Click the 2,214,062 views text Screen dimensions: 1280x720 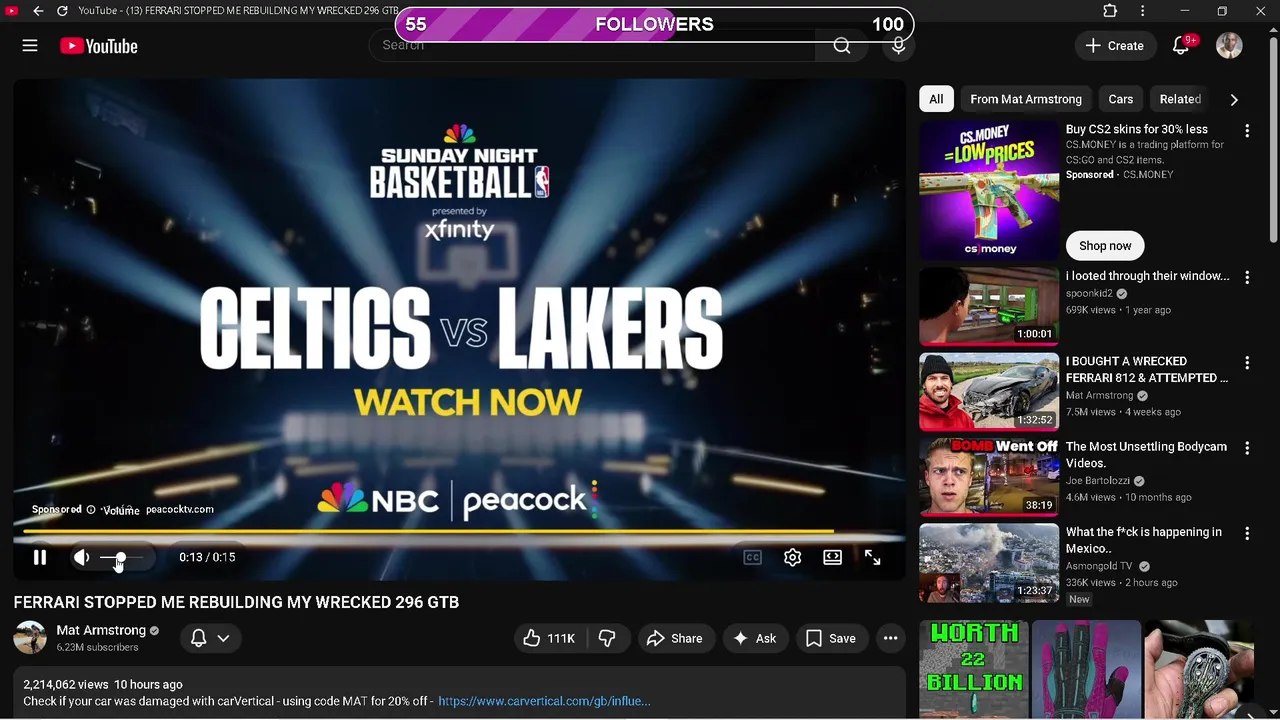pyautogui.click(x=65, y=684)
